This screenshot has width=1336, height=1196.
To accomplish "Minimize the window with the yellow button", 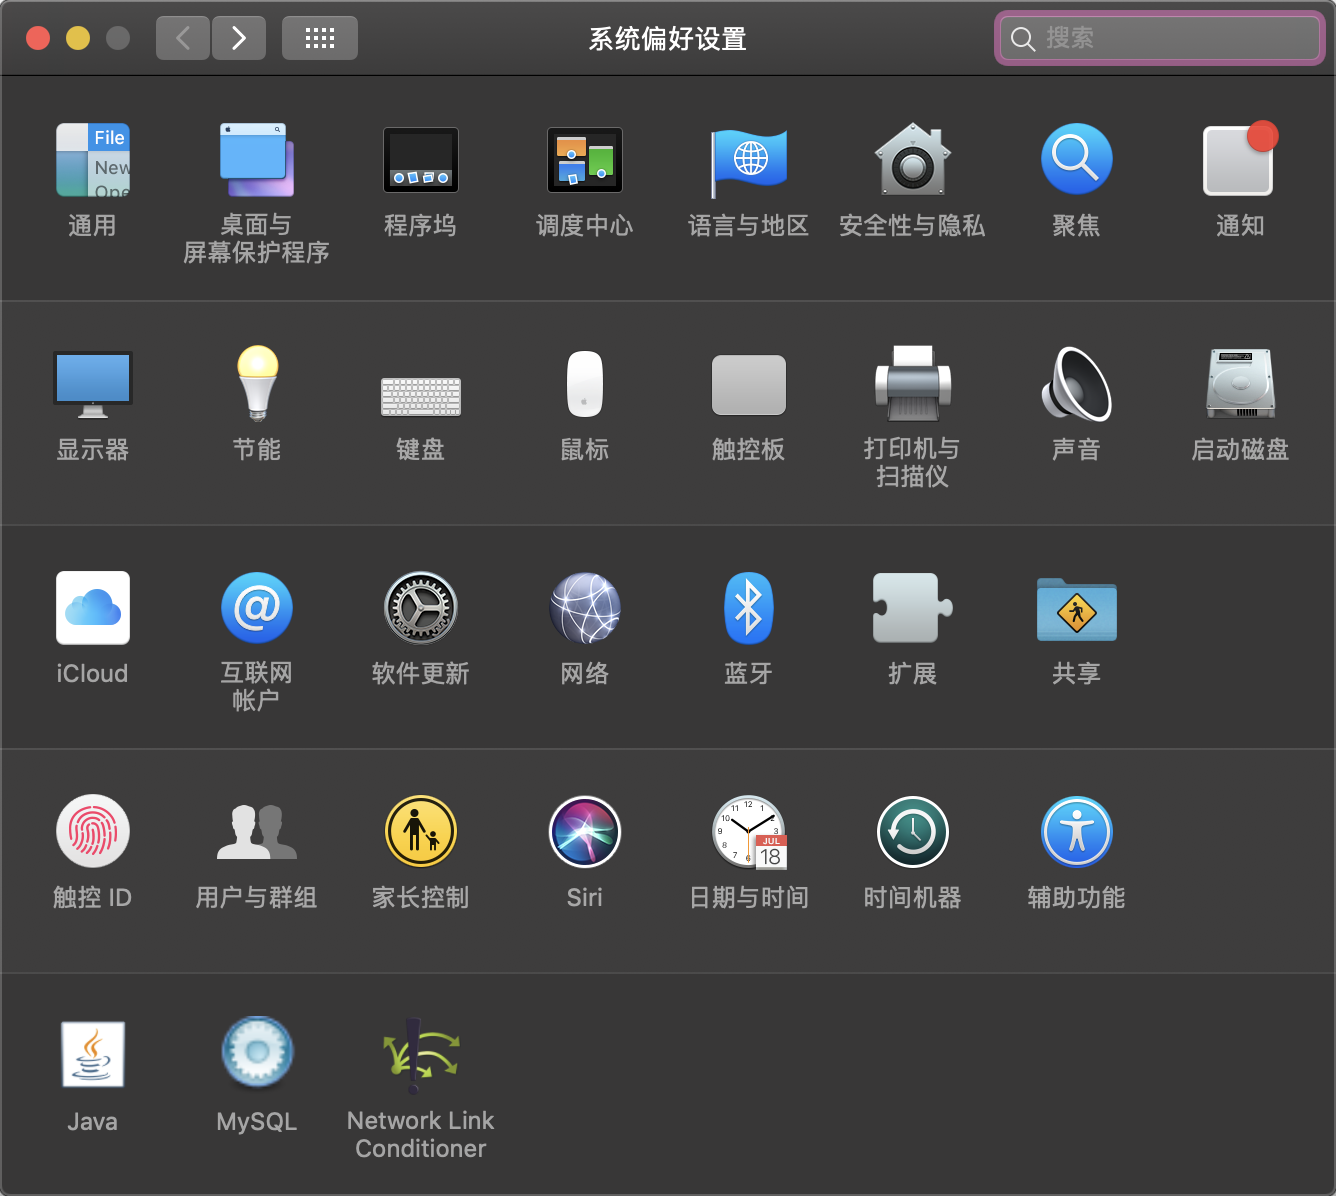I will click(78, 38).
